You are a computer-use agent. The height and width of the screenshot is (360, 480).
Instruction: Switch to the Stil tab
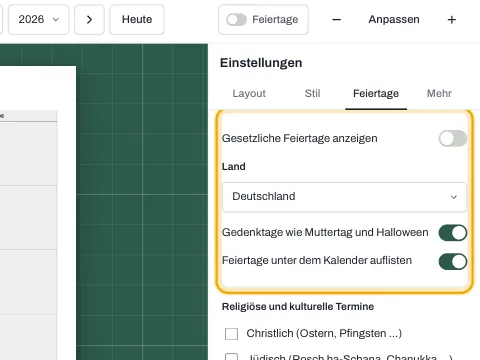pos(312,93)
